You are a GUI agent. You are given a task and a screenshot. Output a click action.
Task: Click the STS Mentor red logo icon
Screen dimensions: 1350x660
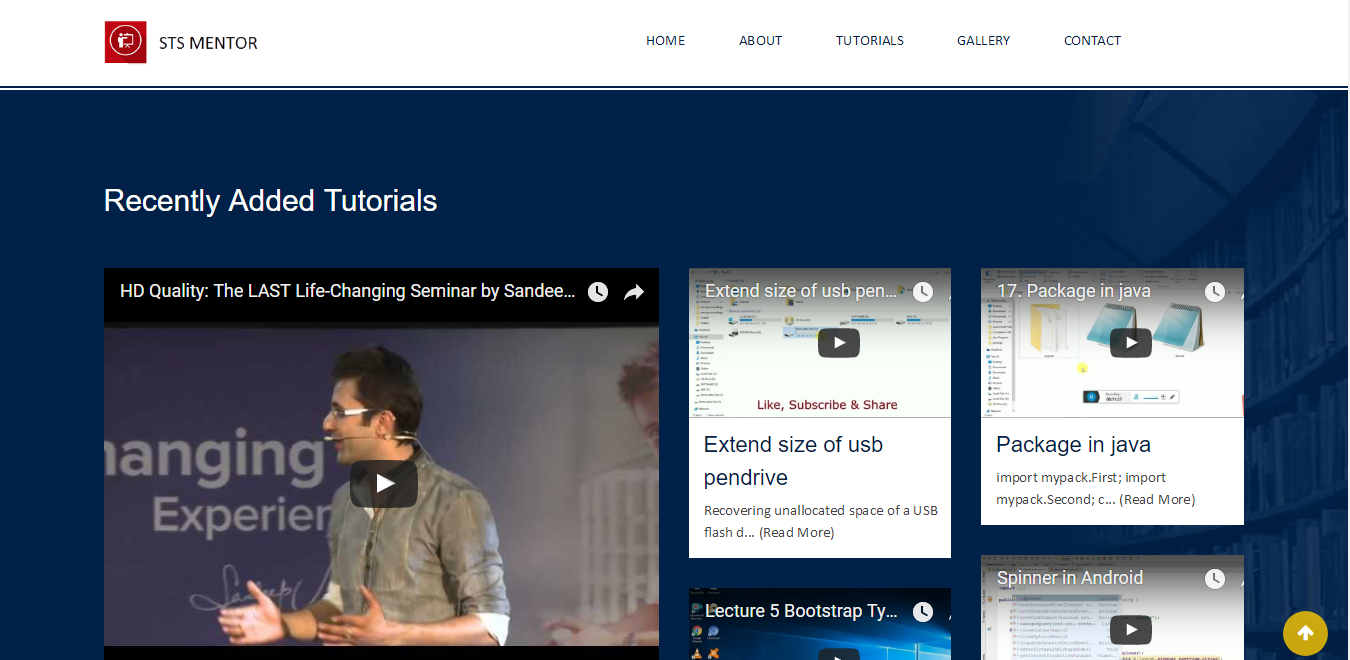[125, 42]
